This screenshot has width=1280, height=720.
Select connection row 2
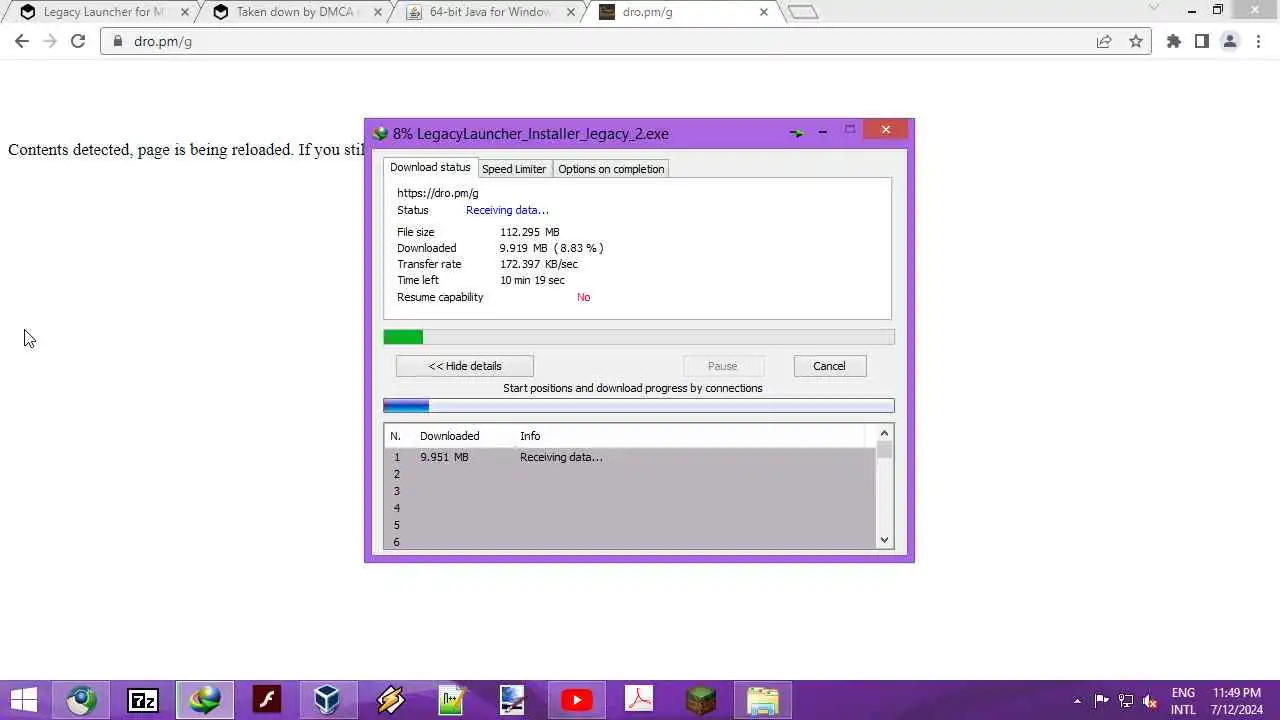click(x=630, y=474)
